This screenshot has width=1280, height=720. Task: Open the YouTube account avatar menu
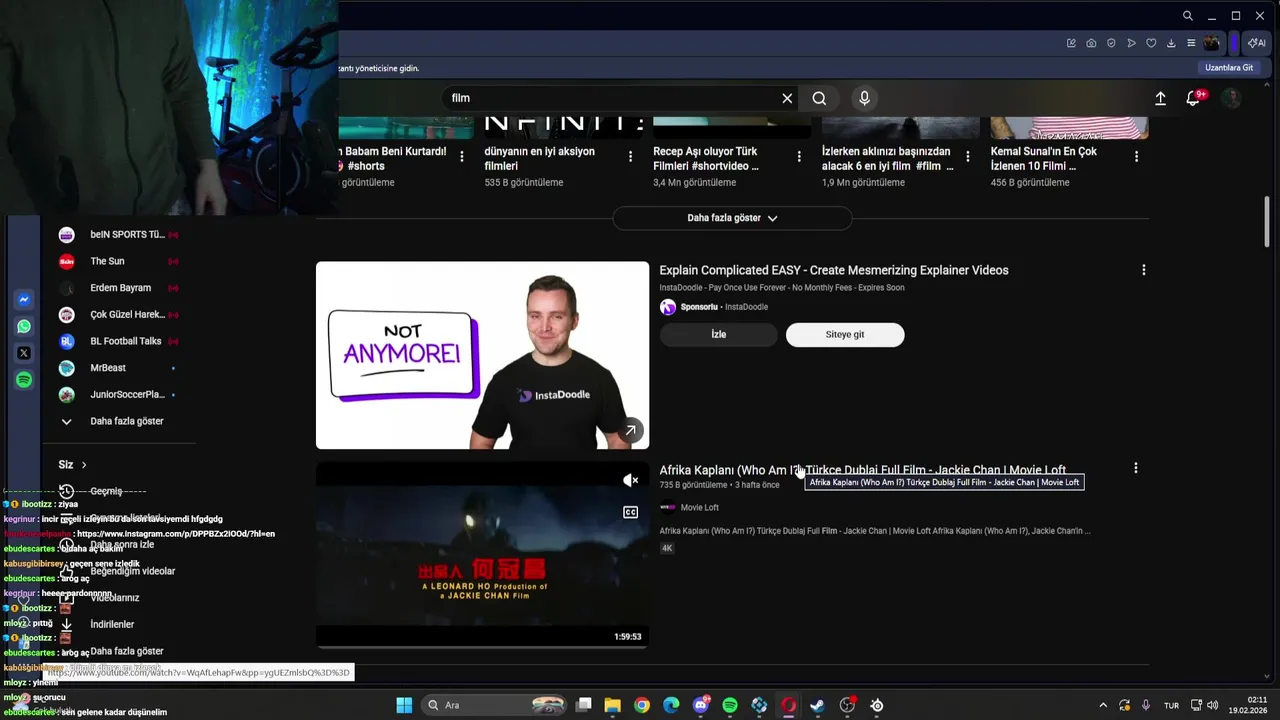(1232, 98)
